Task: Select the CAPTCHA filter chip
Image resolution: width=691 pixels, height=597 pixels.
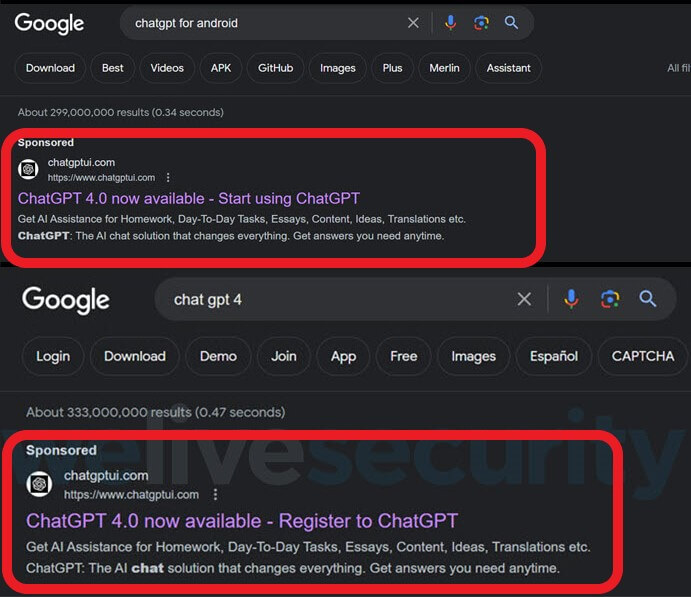Action: click(x=643, y=356)
